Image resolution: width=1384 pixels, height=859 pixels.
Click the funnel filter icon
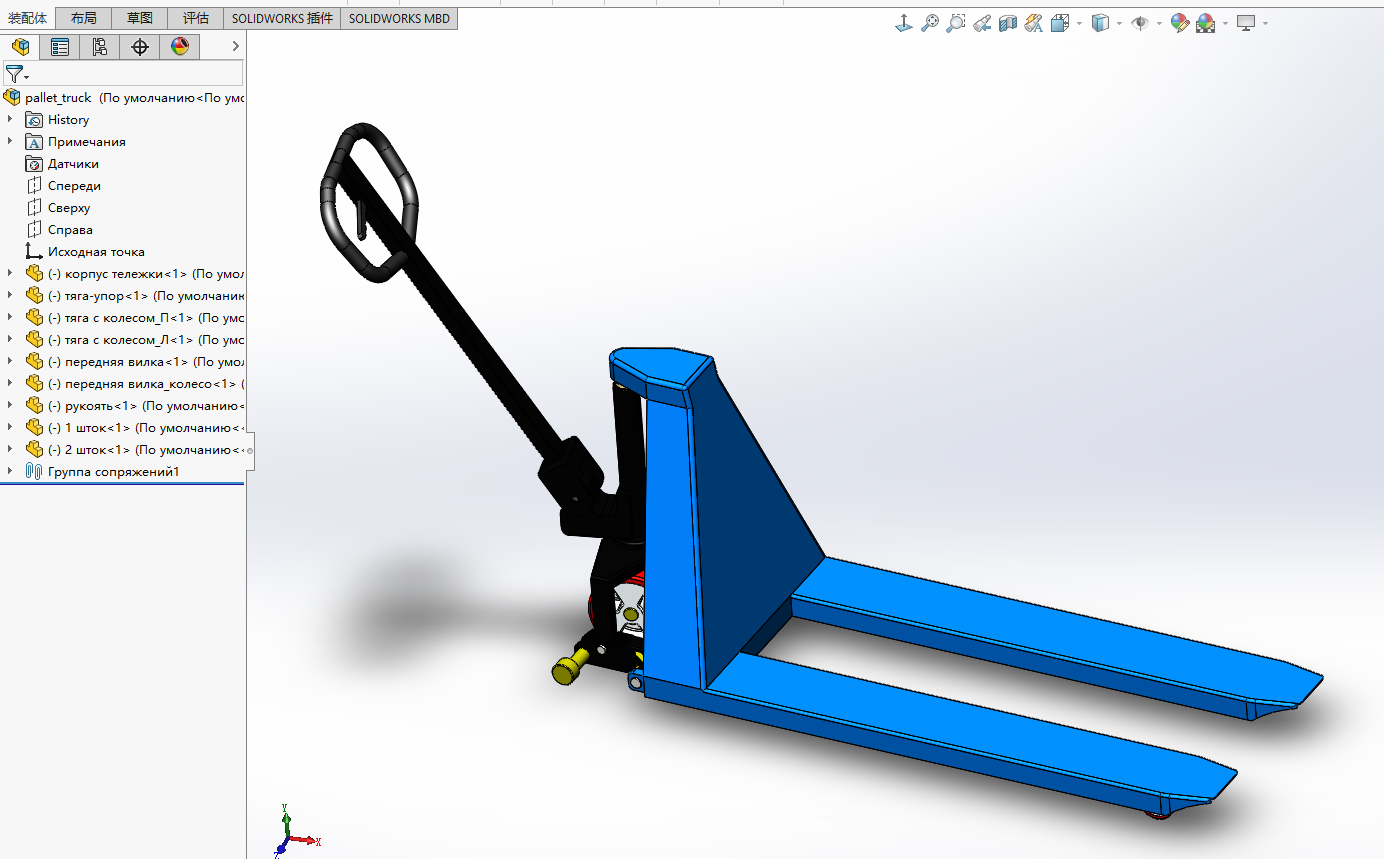pos(16,73)
